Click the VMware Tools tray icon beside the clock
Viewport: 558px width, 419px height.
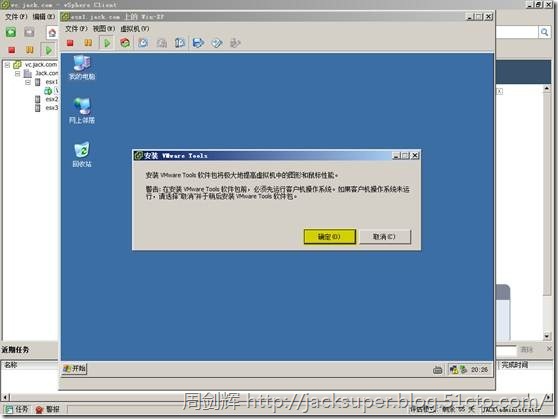[463, 370]
